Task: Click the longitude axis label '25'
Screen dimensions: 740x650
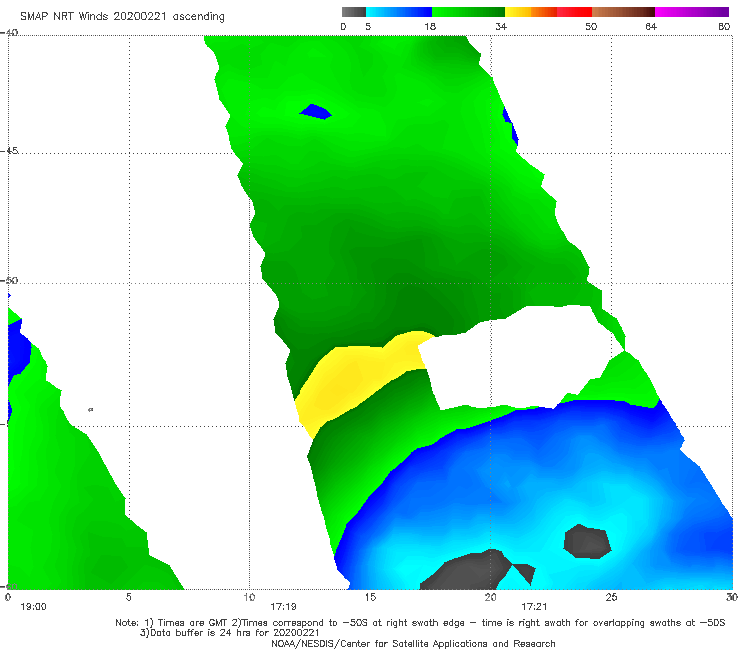Action: pos(611,597)
